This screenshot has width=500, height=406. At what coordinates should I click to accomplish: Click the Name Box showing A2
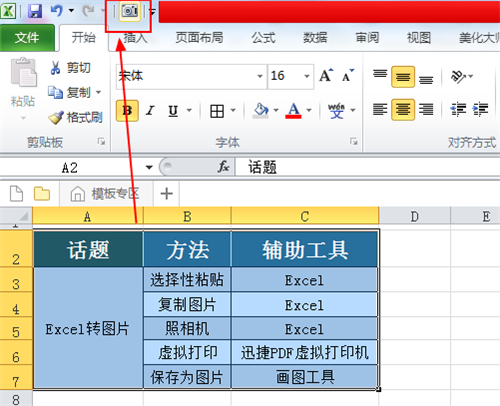point(70,167)
